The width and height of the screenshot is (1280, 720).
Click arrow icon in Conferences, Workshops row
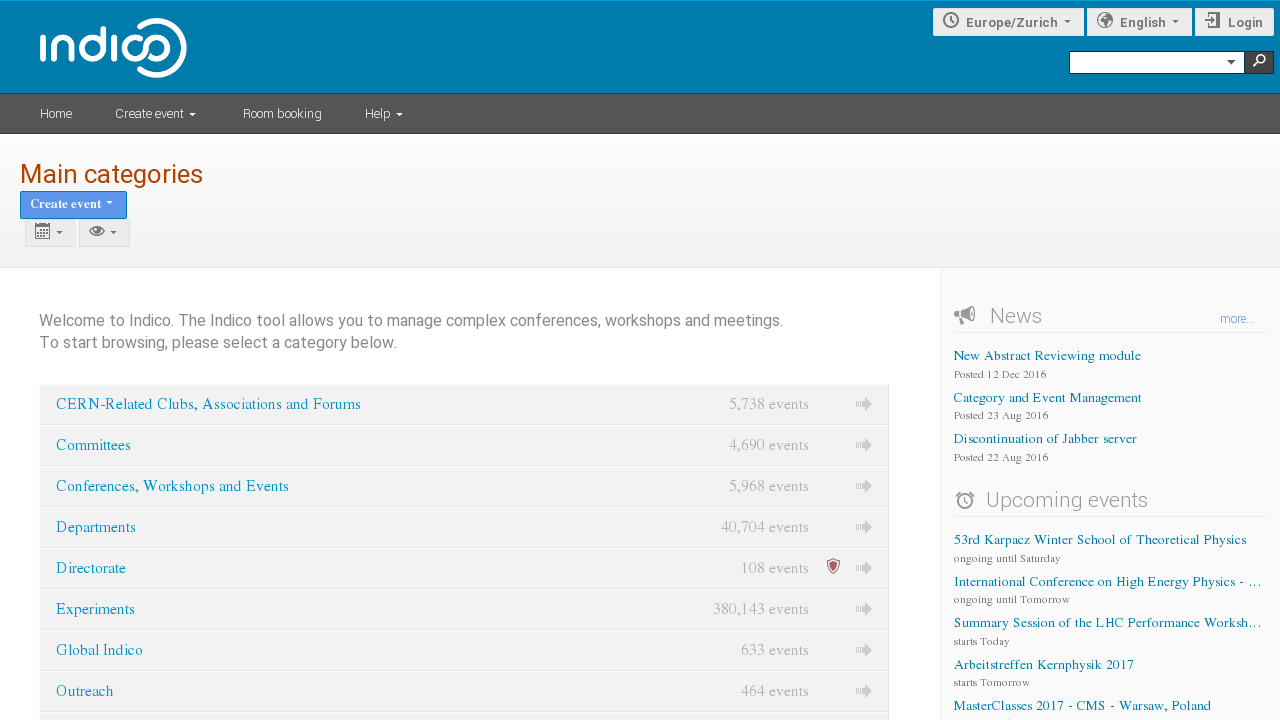point(864,486)
